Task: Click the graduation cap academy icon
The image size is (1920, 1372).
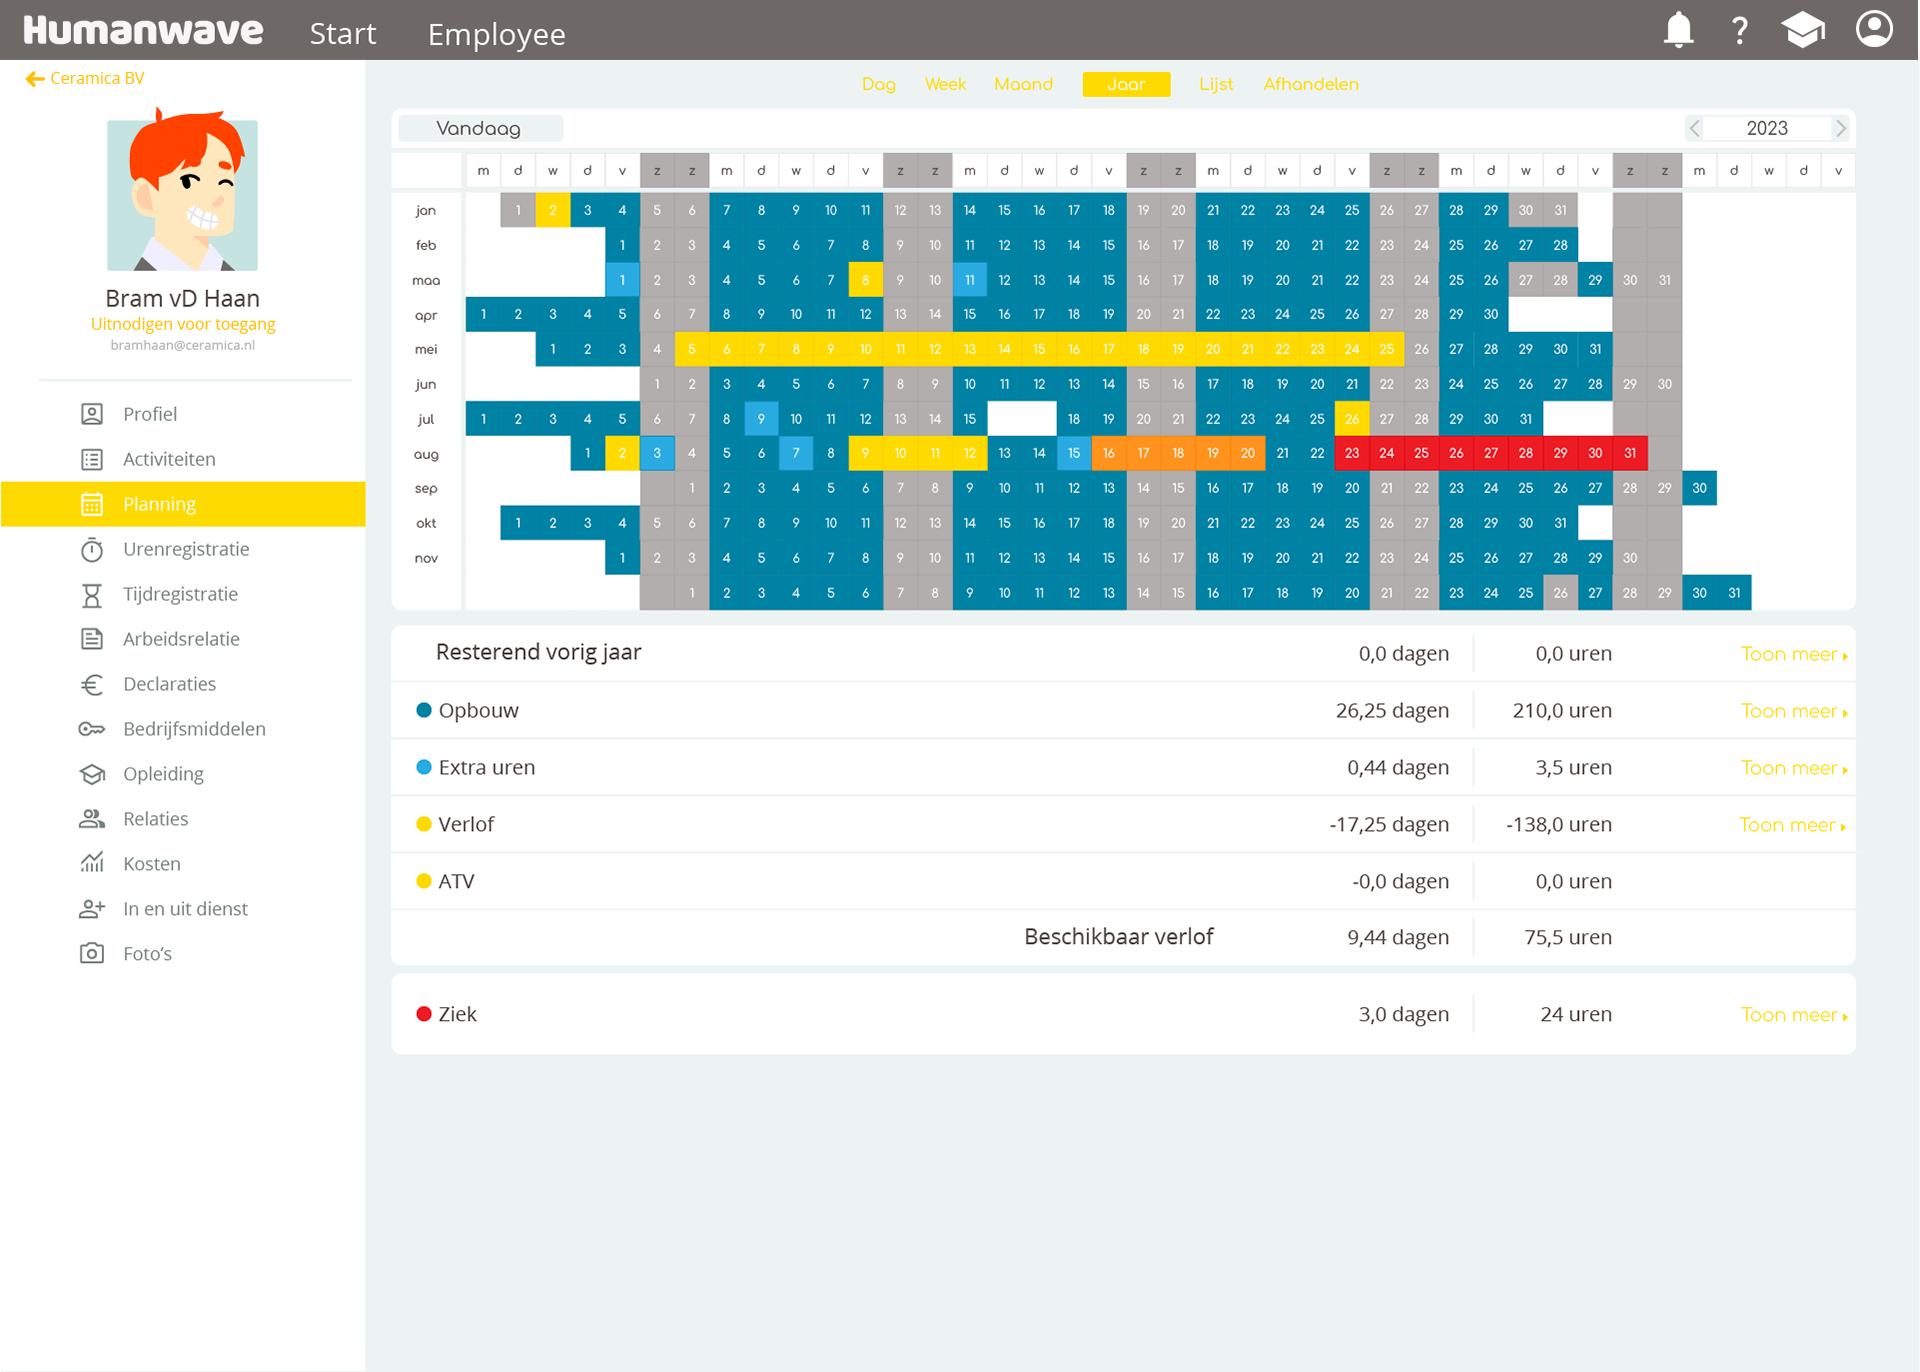Action: pyautogui.click(x=1803, y=30)
